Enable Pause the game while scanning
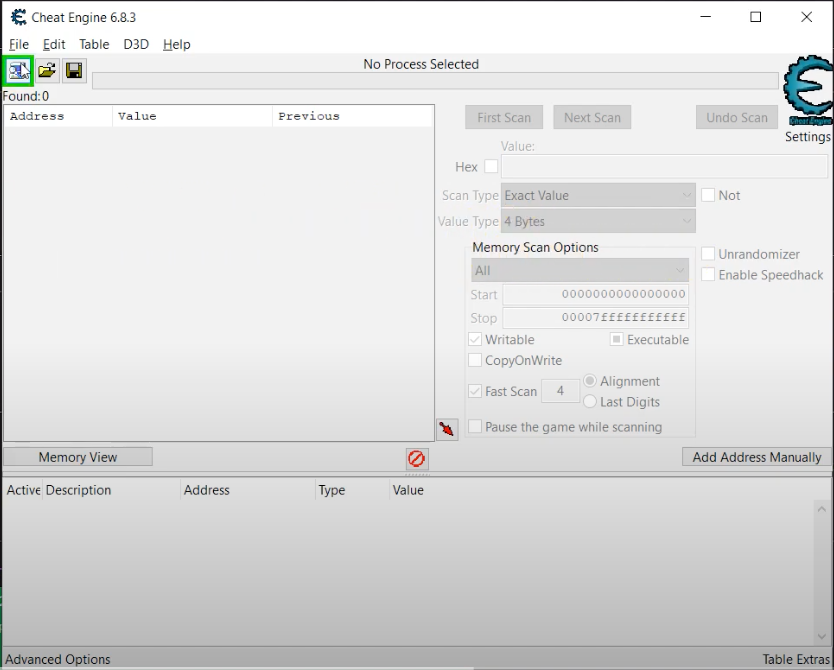The image size is (834, 670). [x=475, y=426]
